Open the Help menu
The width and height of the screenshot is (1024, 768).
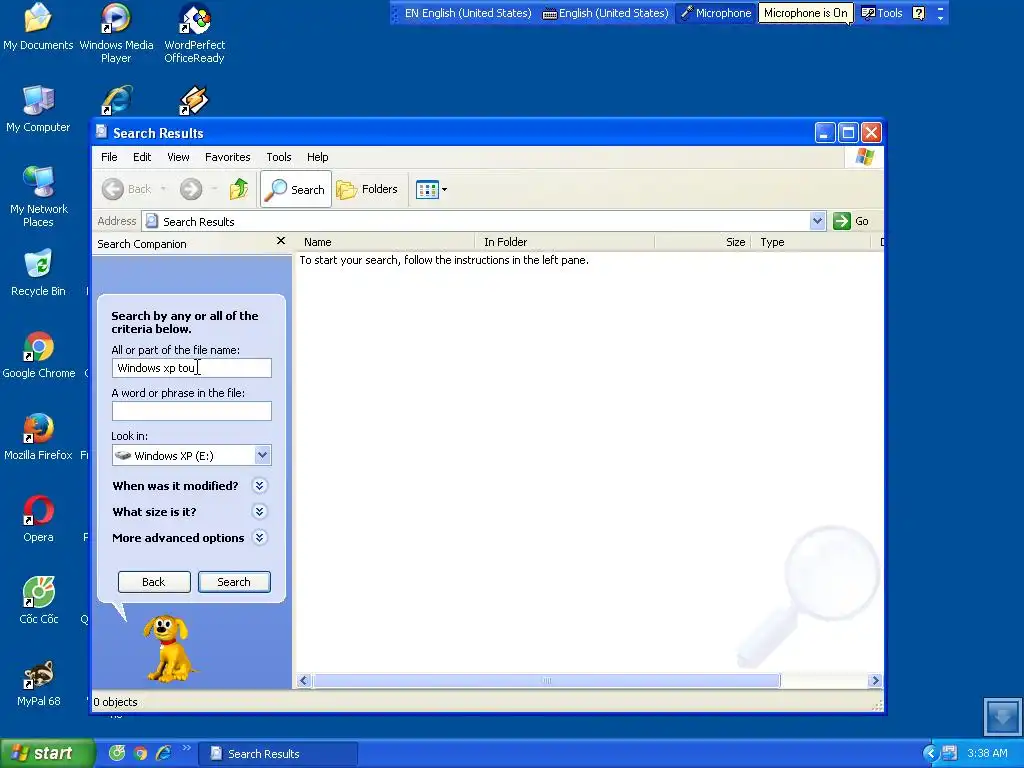317,157
